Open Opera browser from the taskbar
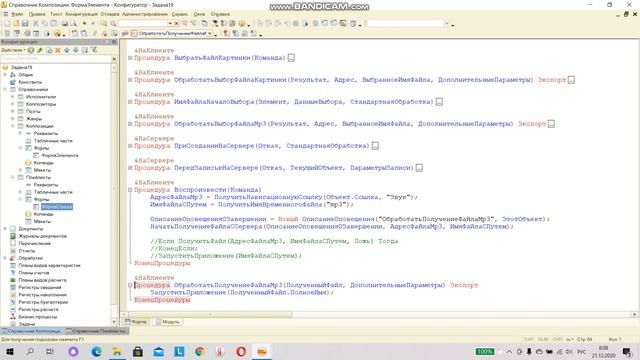640x360 pixels. [241, 351]
